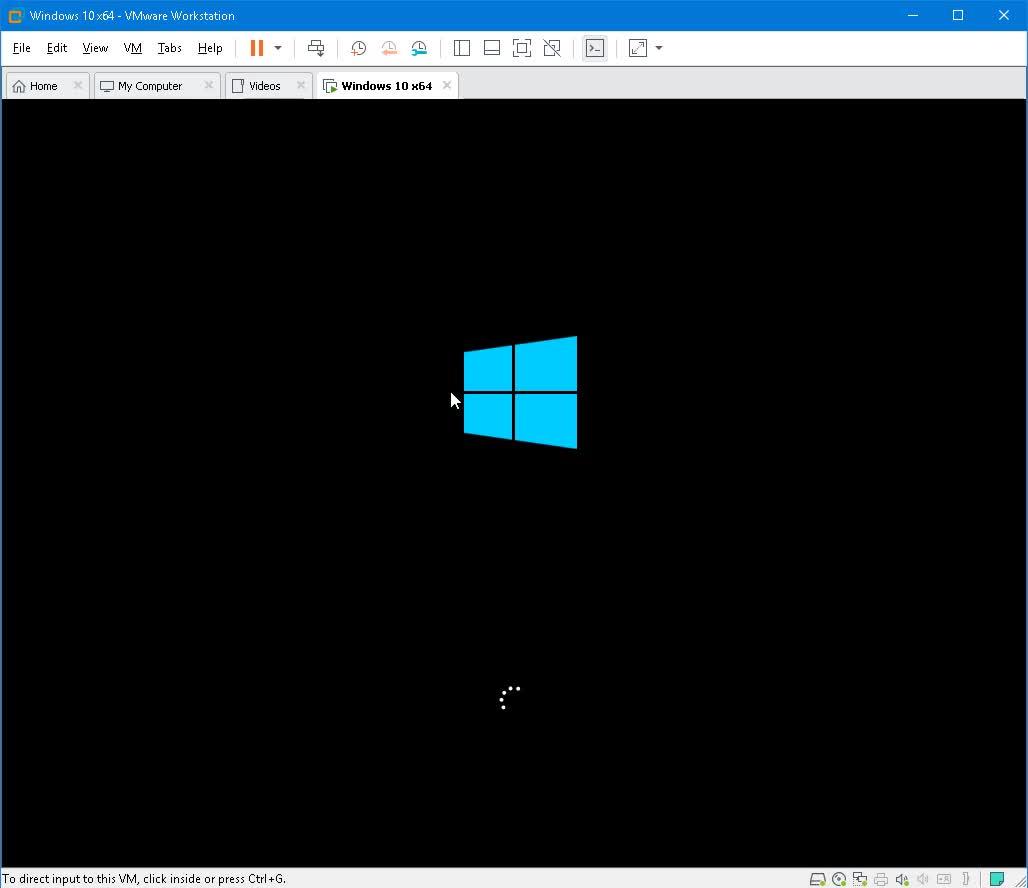
Task: Click the greyed-out speaker status icon
Action: [x=922, y=879]
